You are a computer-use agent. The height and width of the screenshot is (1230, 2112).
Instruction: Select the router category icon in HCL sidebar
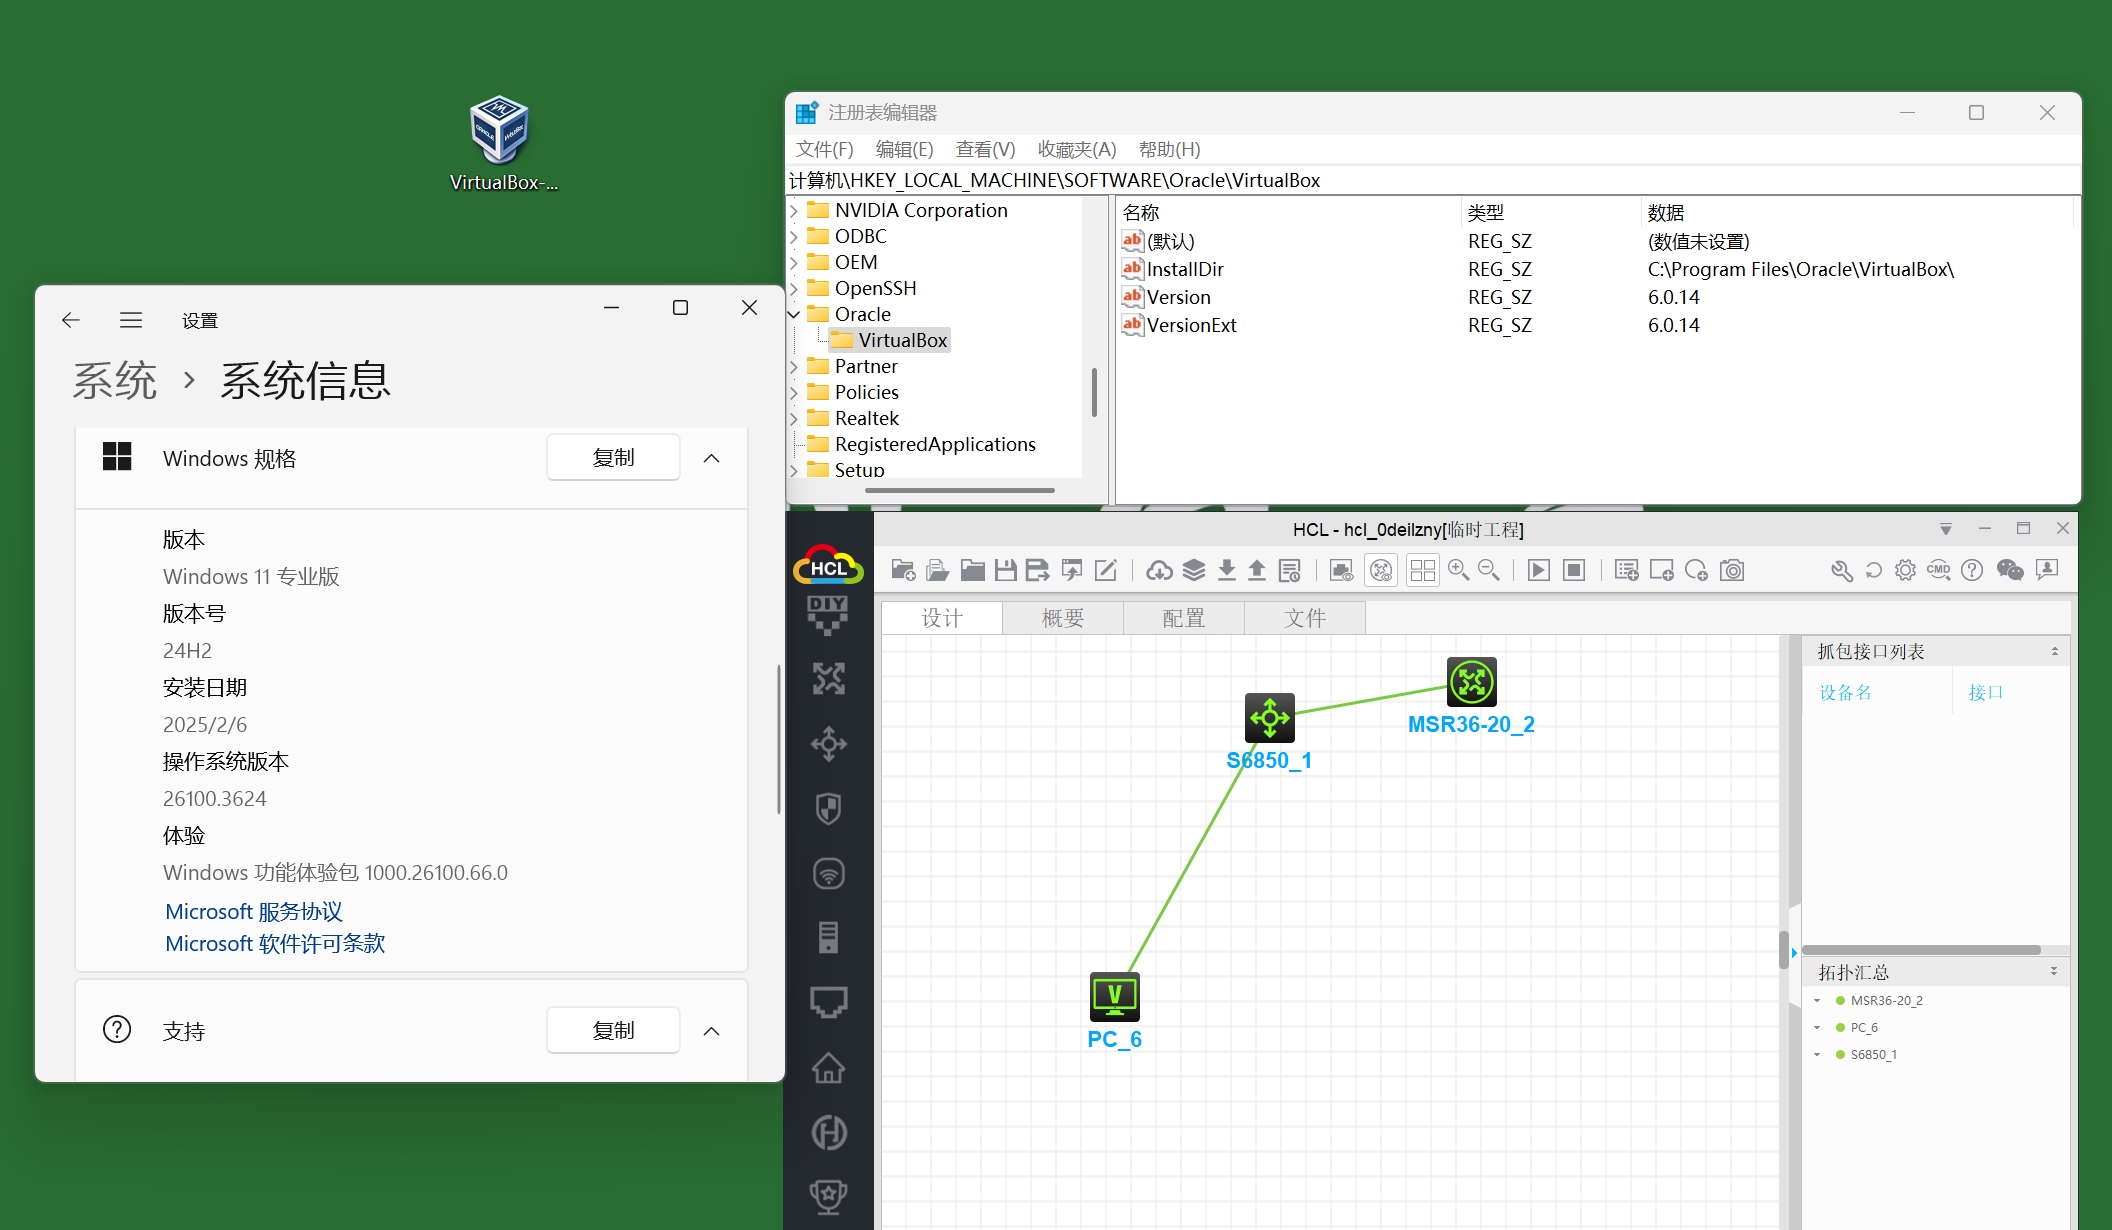[828, 679]
